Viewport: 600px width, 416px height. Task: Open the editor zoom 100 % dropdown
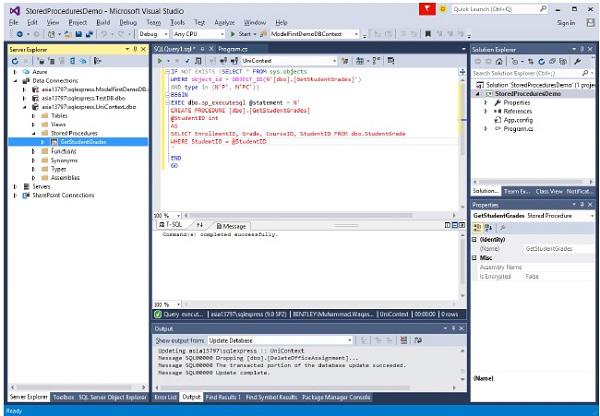click(x=167, y=215)
